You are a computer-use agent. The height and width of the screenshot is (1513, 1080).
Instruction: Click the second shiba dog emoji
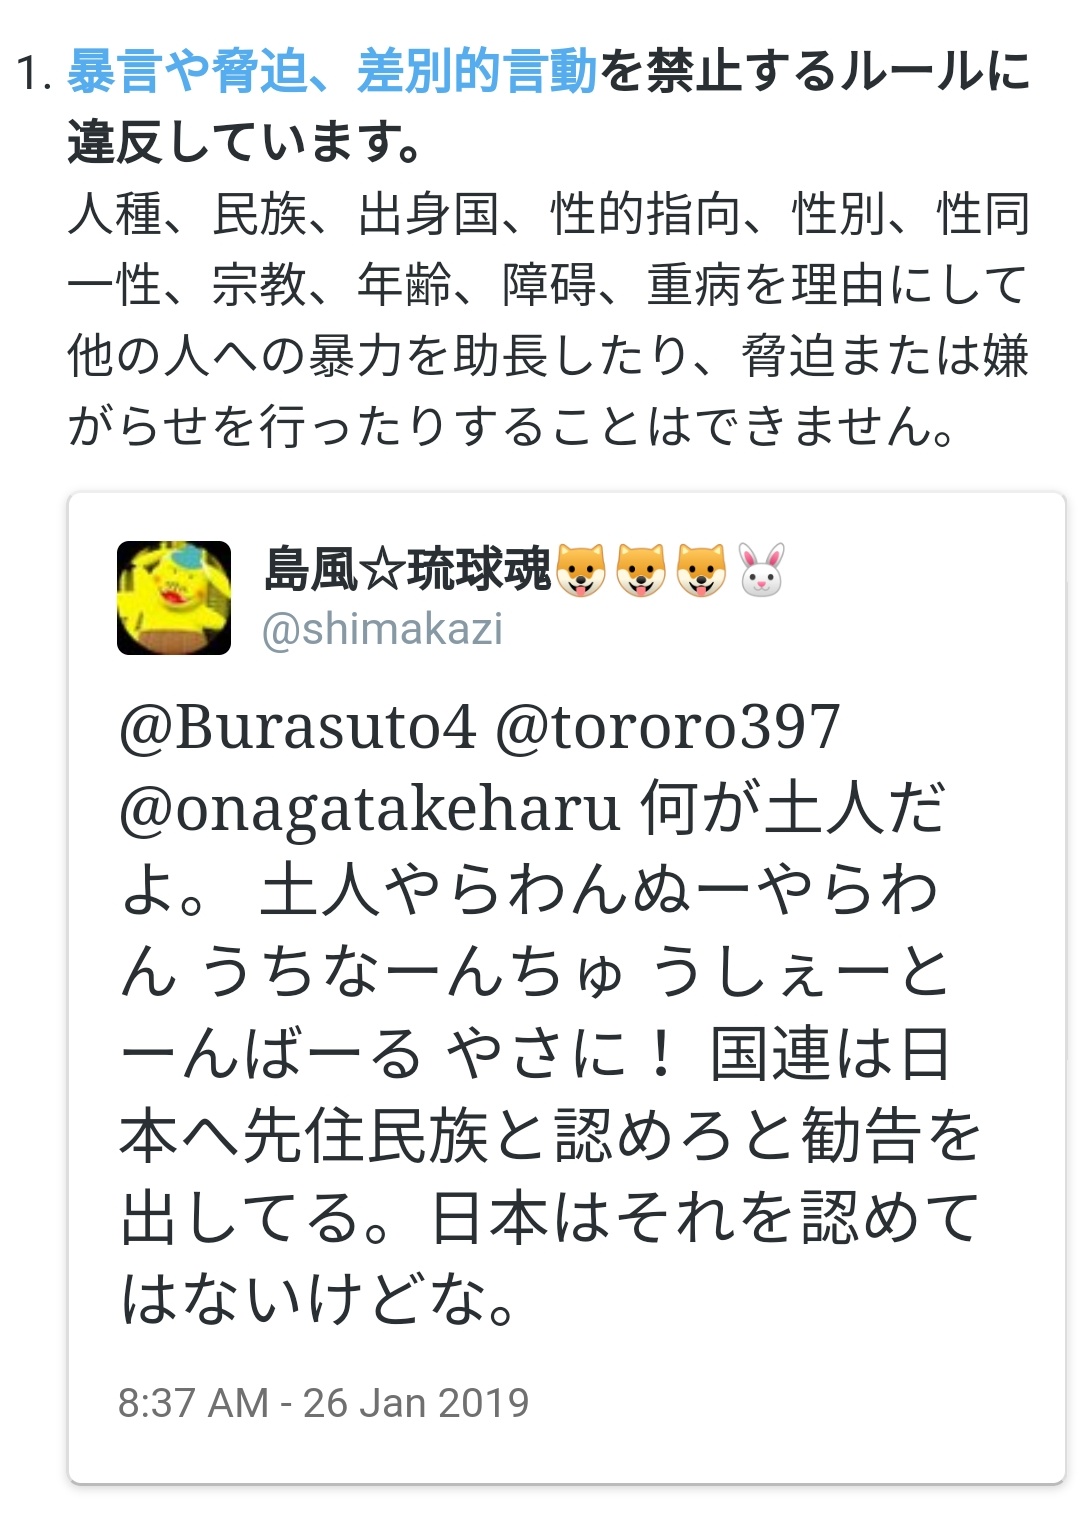click(641, 571)
